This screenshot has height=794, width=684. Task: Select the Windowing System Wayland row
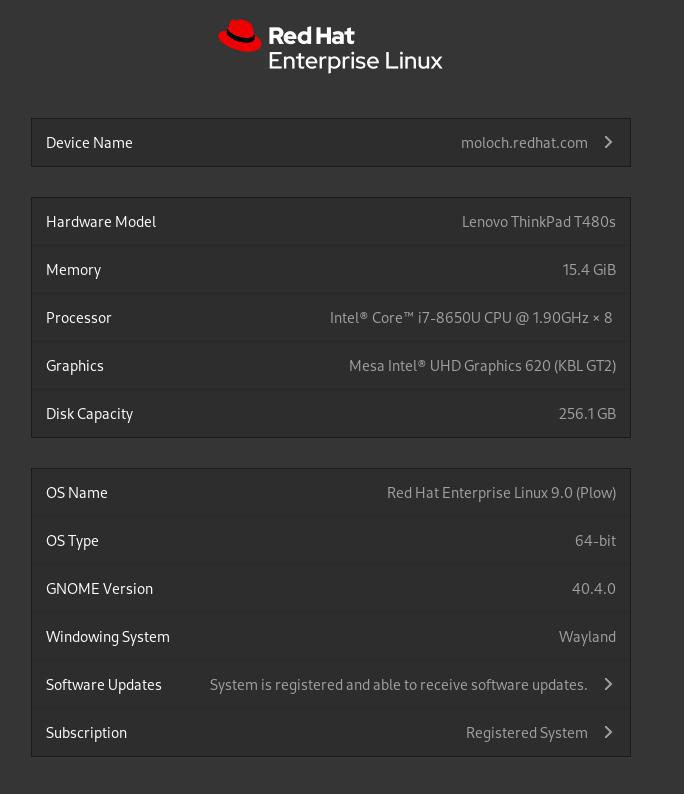[x=330, y=637]
